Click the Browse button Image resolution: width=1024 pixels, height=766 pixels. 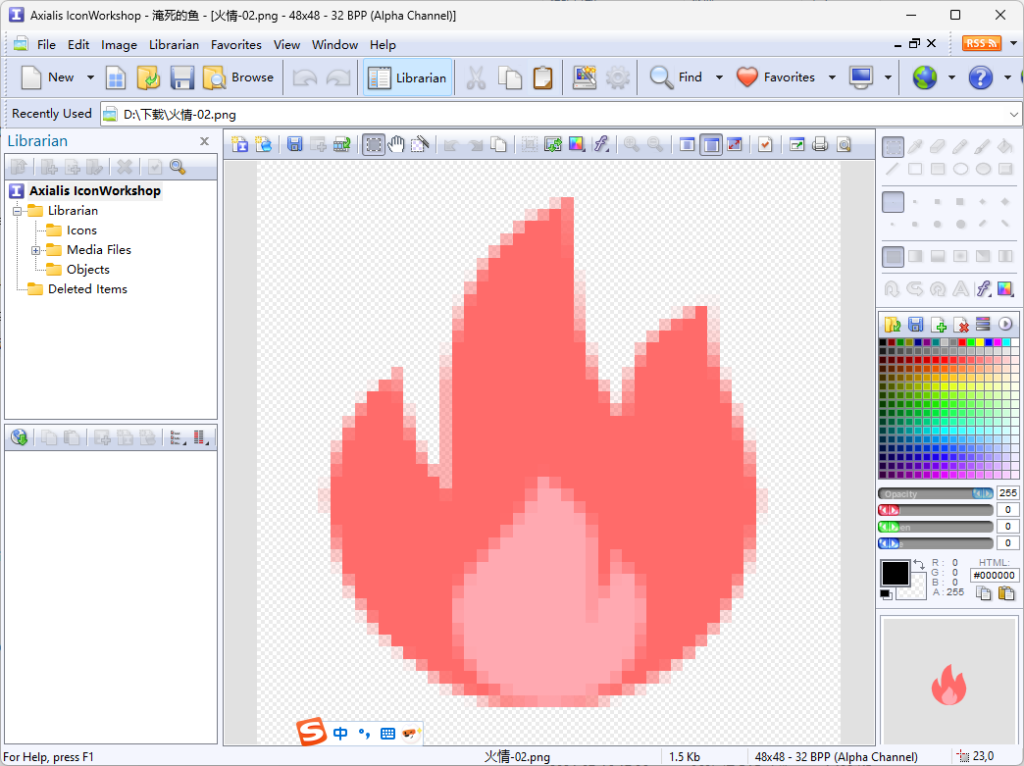point(239,78)
